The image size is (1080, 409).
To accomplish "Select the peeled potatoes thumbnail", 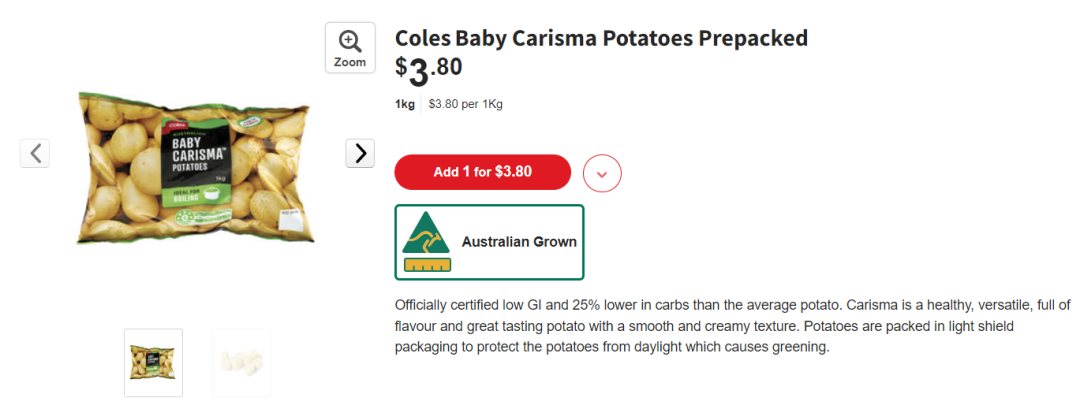I will 241,362.
